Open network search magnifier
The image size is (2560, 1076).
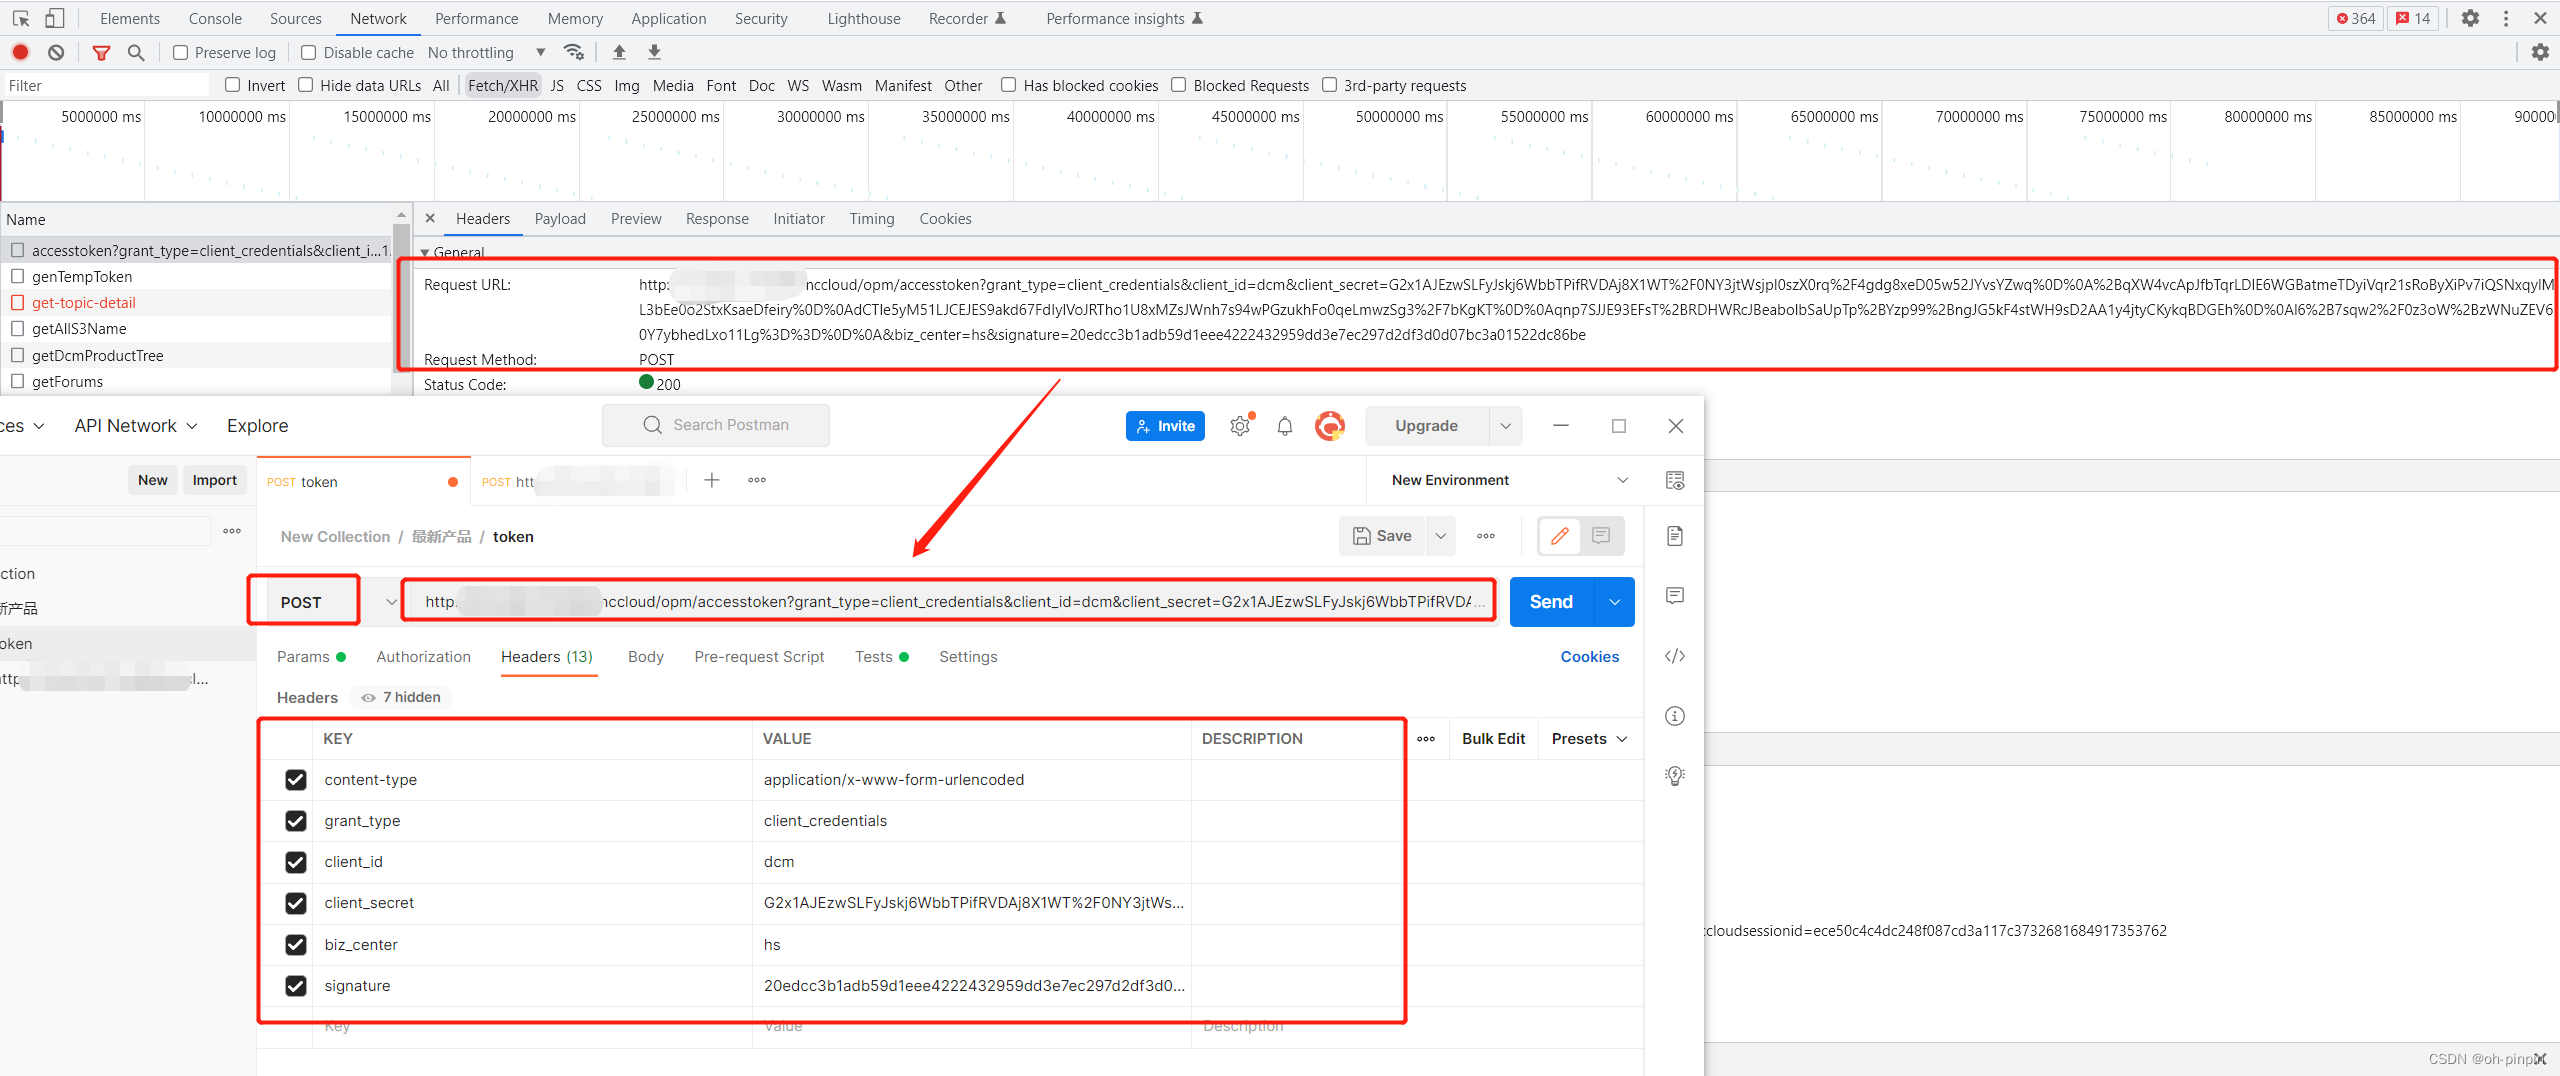coord(136,52)
